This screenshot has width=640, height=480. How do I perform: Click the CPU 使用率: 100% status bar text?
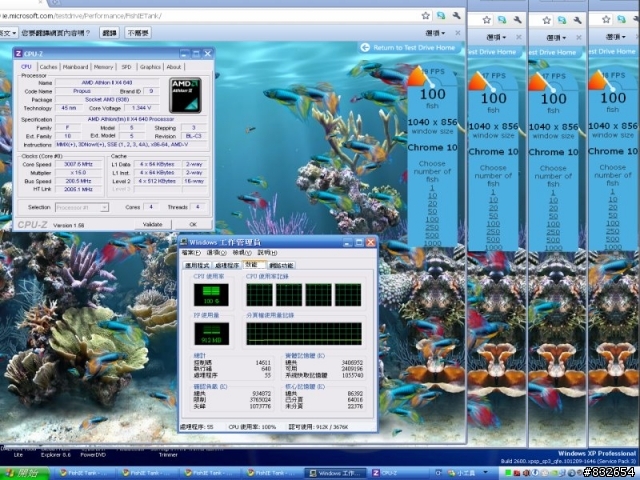tap(252, 427)
